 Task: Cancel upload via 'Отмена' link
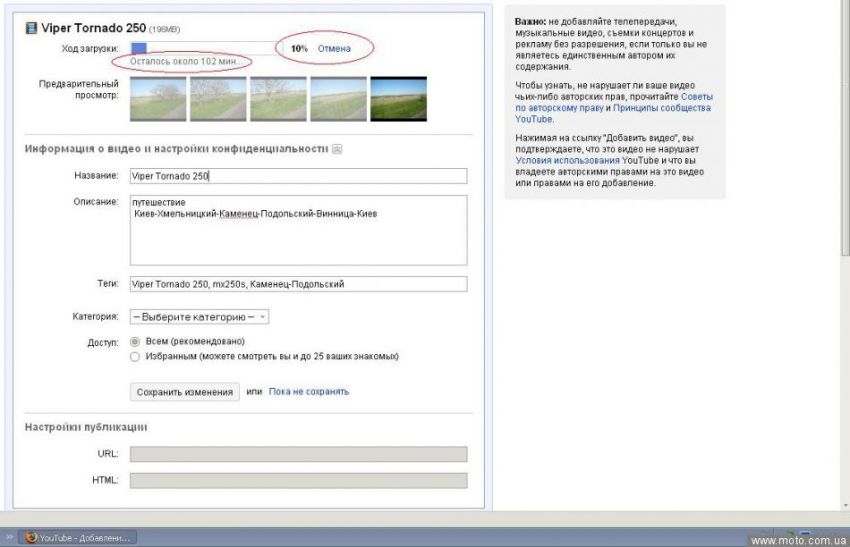pyautogui.click(x=334, y=48)
